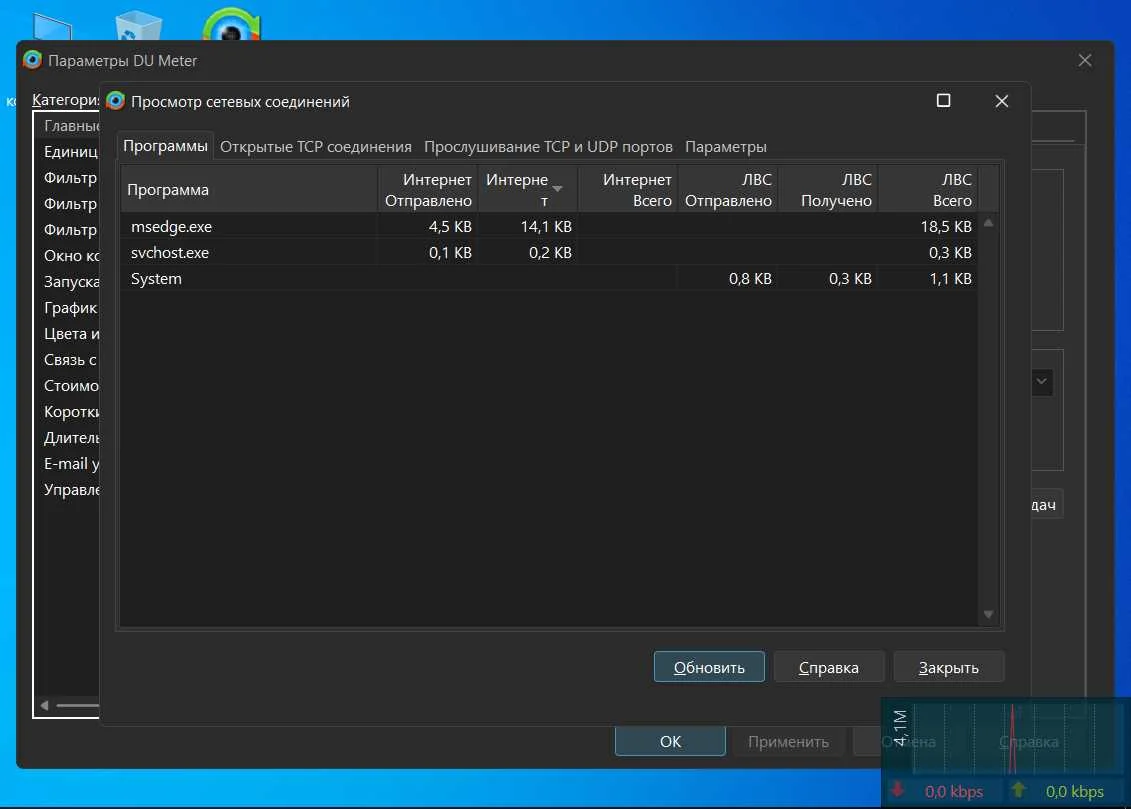This screenshot has width=1131, height=809.
Task: Click the DU Meter icon in Параметры title bar
Action: (32, 60)
